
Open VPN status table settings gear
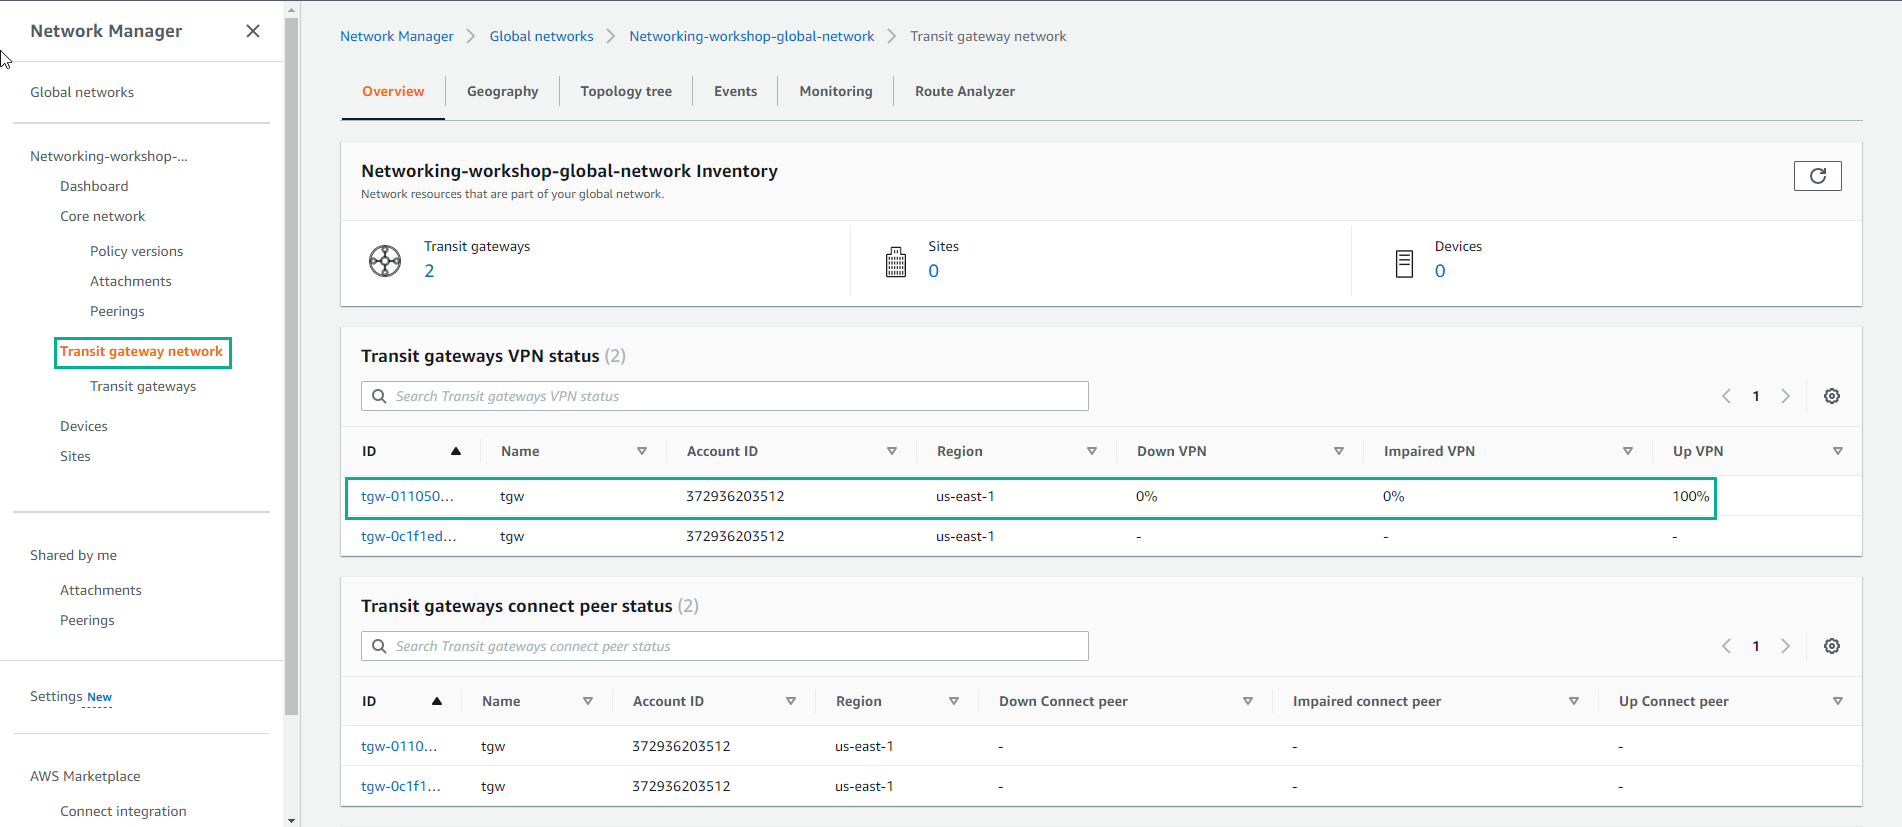[x=1831, y=396]
